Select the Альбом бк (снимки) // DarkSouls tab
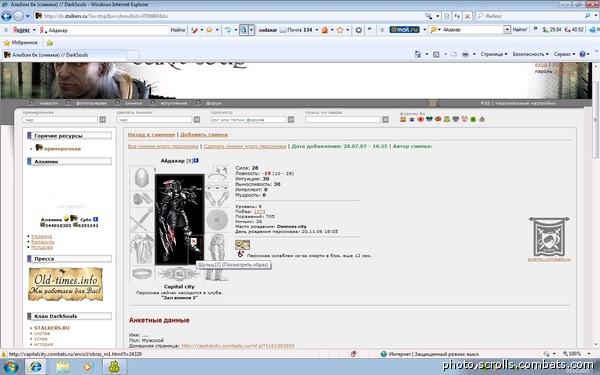The image size is (600, 375). (64, 55)
